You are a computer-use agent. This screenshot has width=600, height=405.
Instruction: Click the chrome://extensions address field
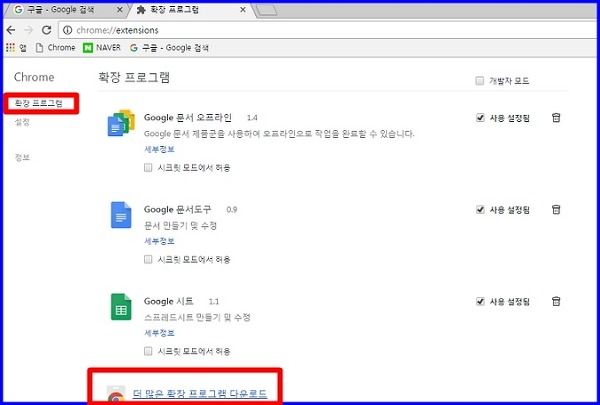(329, 30)
